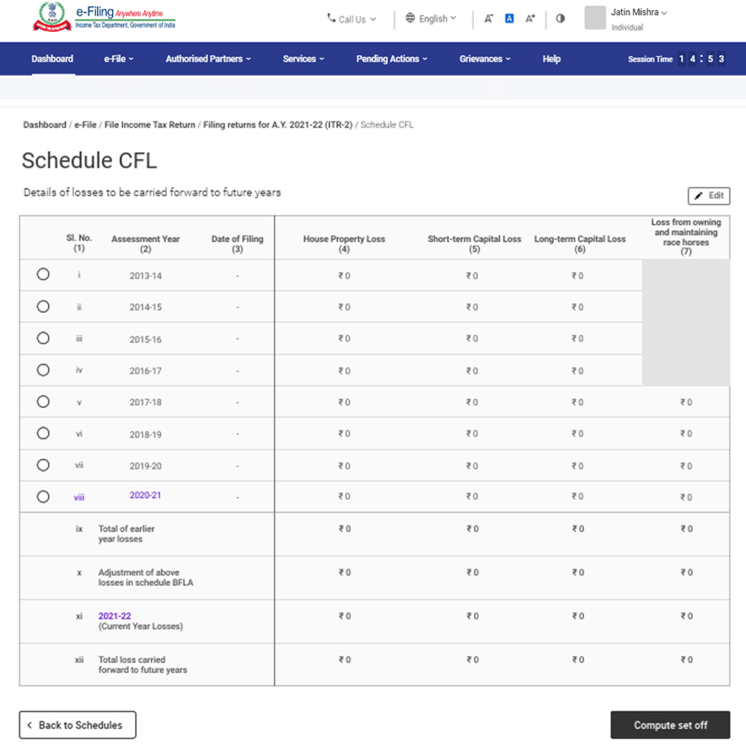Open the e-File dropdown menu
The image size is (746, 749).
point(118,59)
